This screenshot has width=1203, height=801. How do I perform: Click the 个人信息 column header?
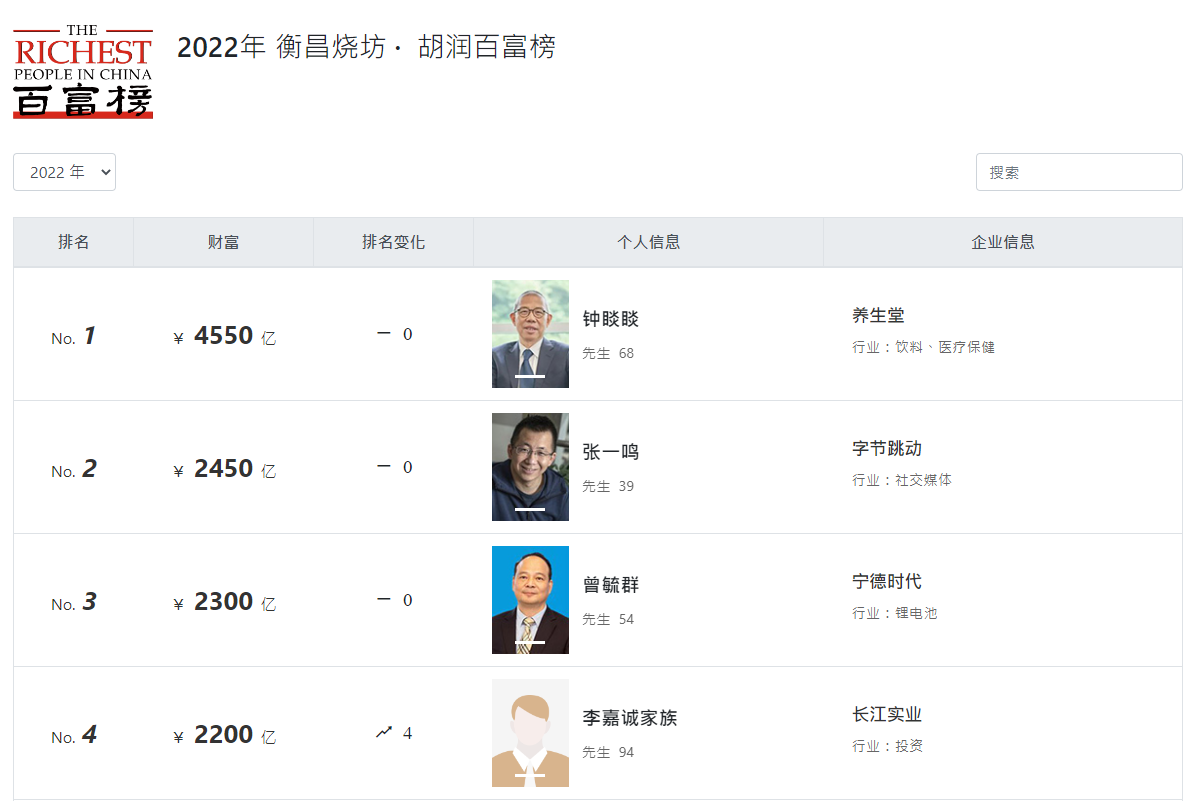pyautogui.click(x=648, y=242)
